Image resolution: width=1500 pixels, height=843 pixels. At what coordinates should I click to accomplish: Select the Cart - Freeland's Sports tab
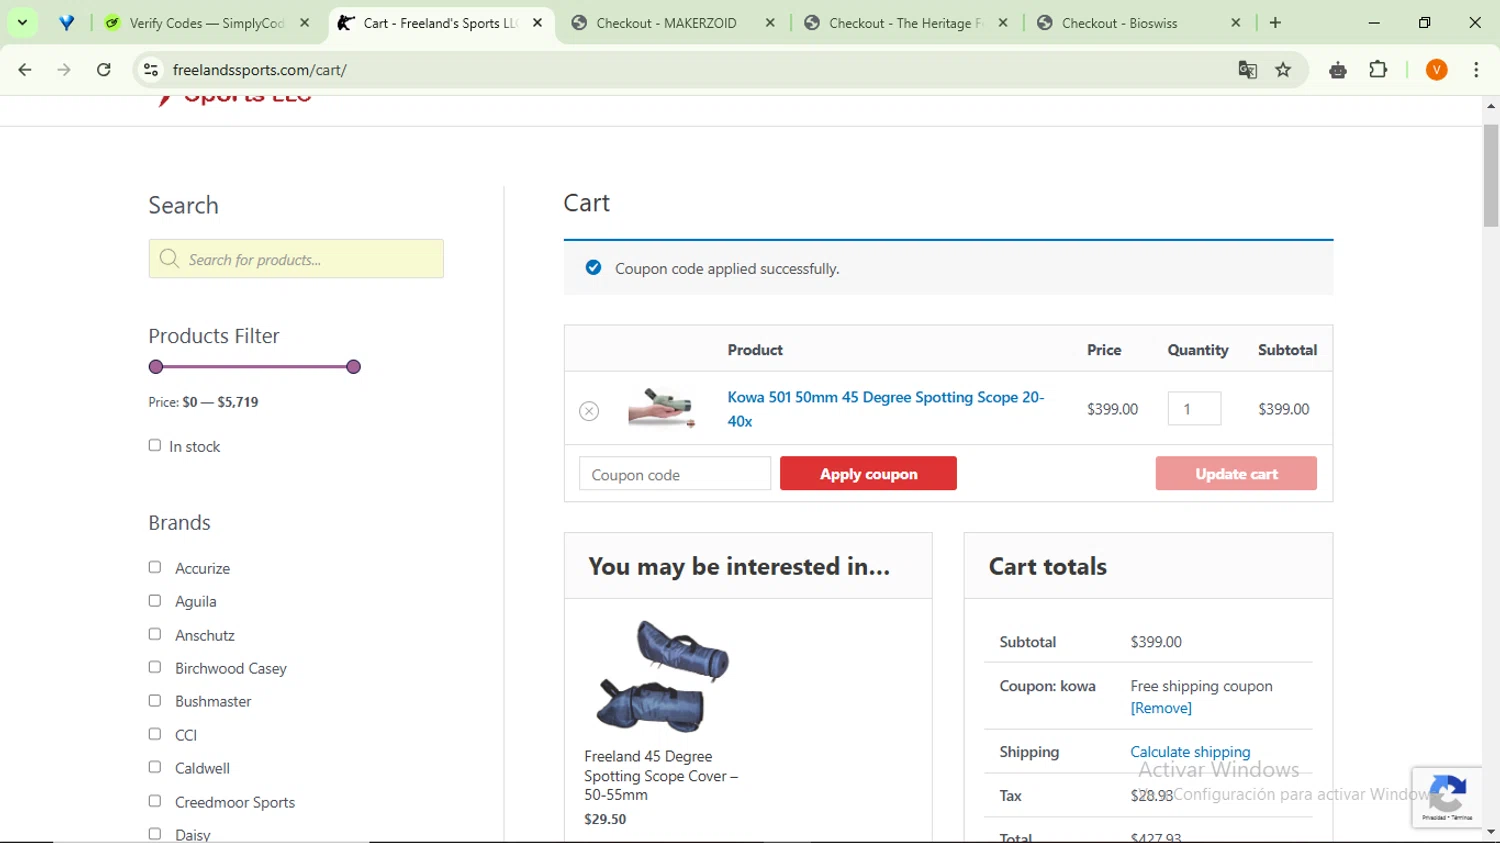pos(440,23)
